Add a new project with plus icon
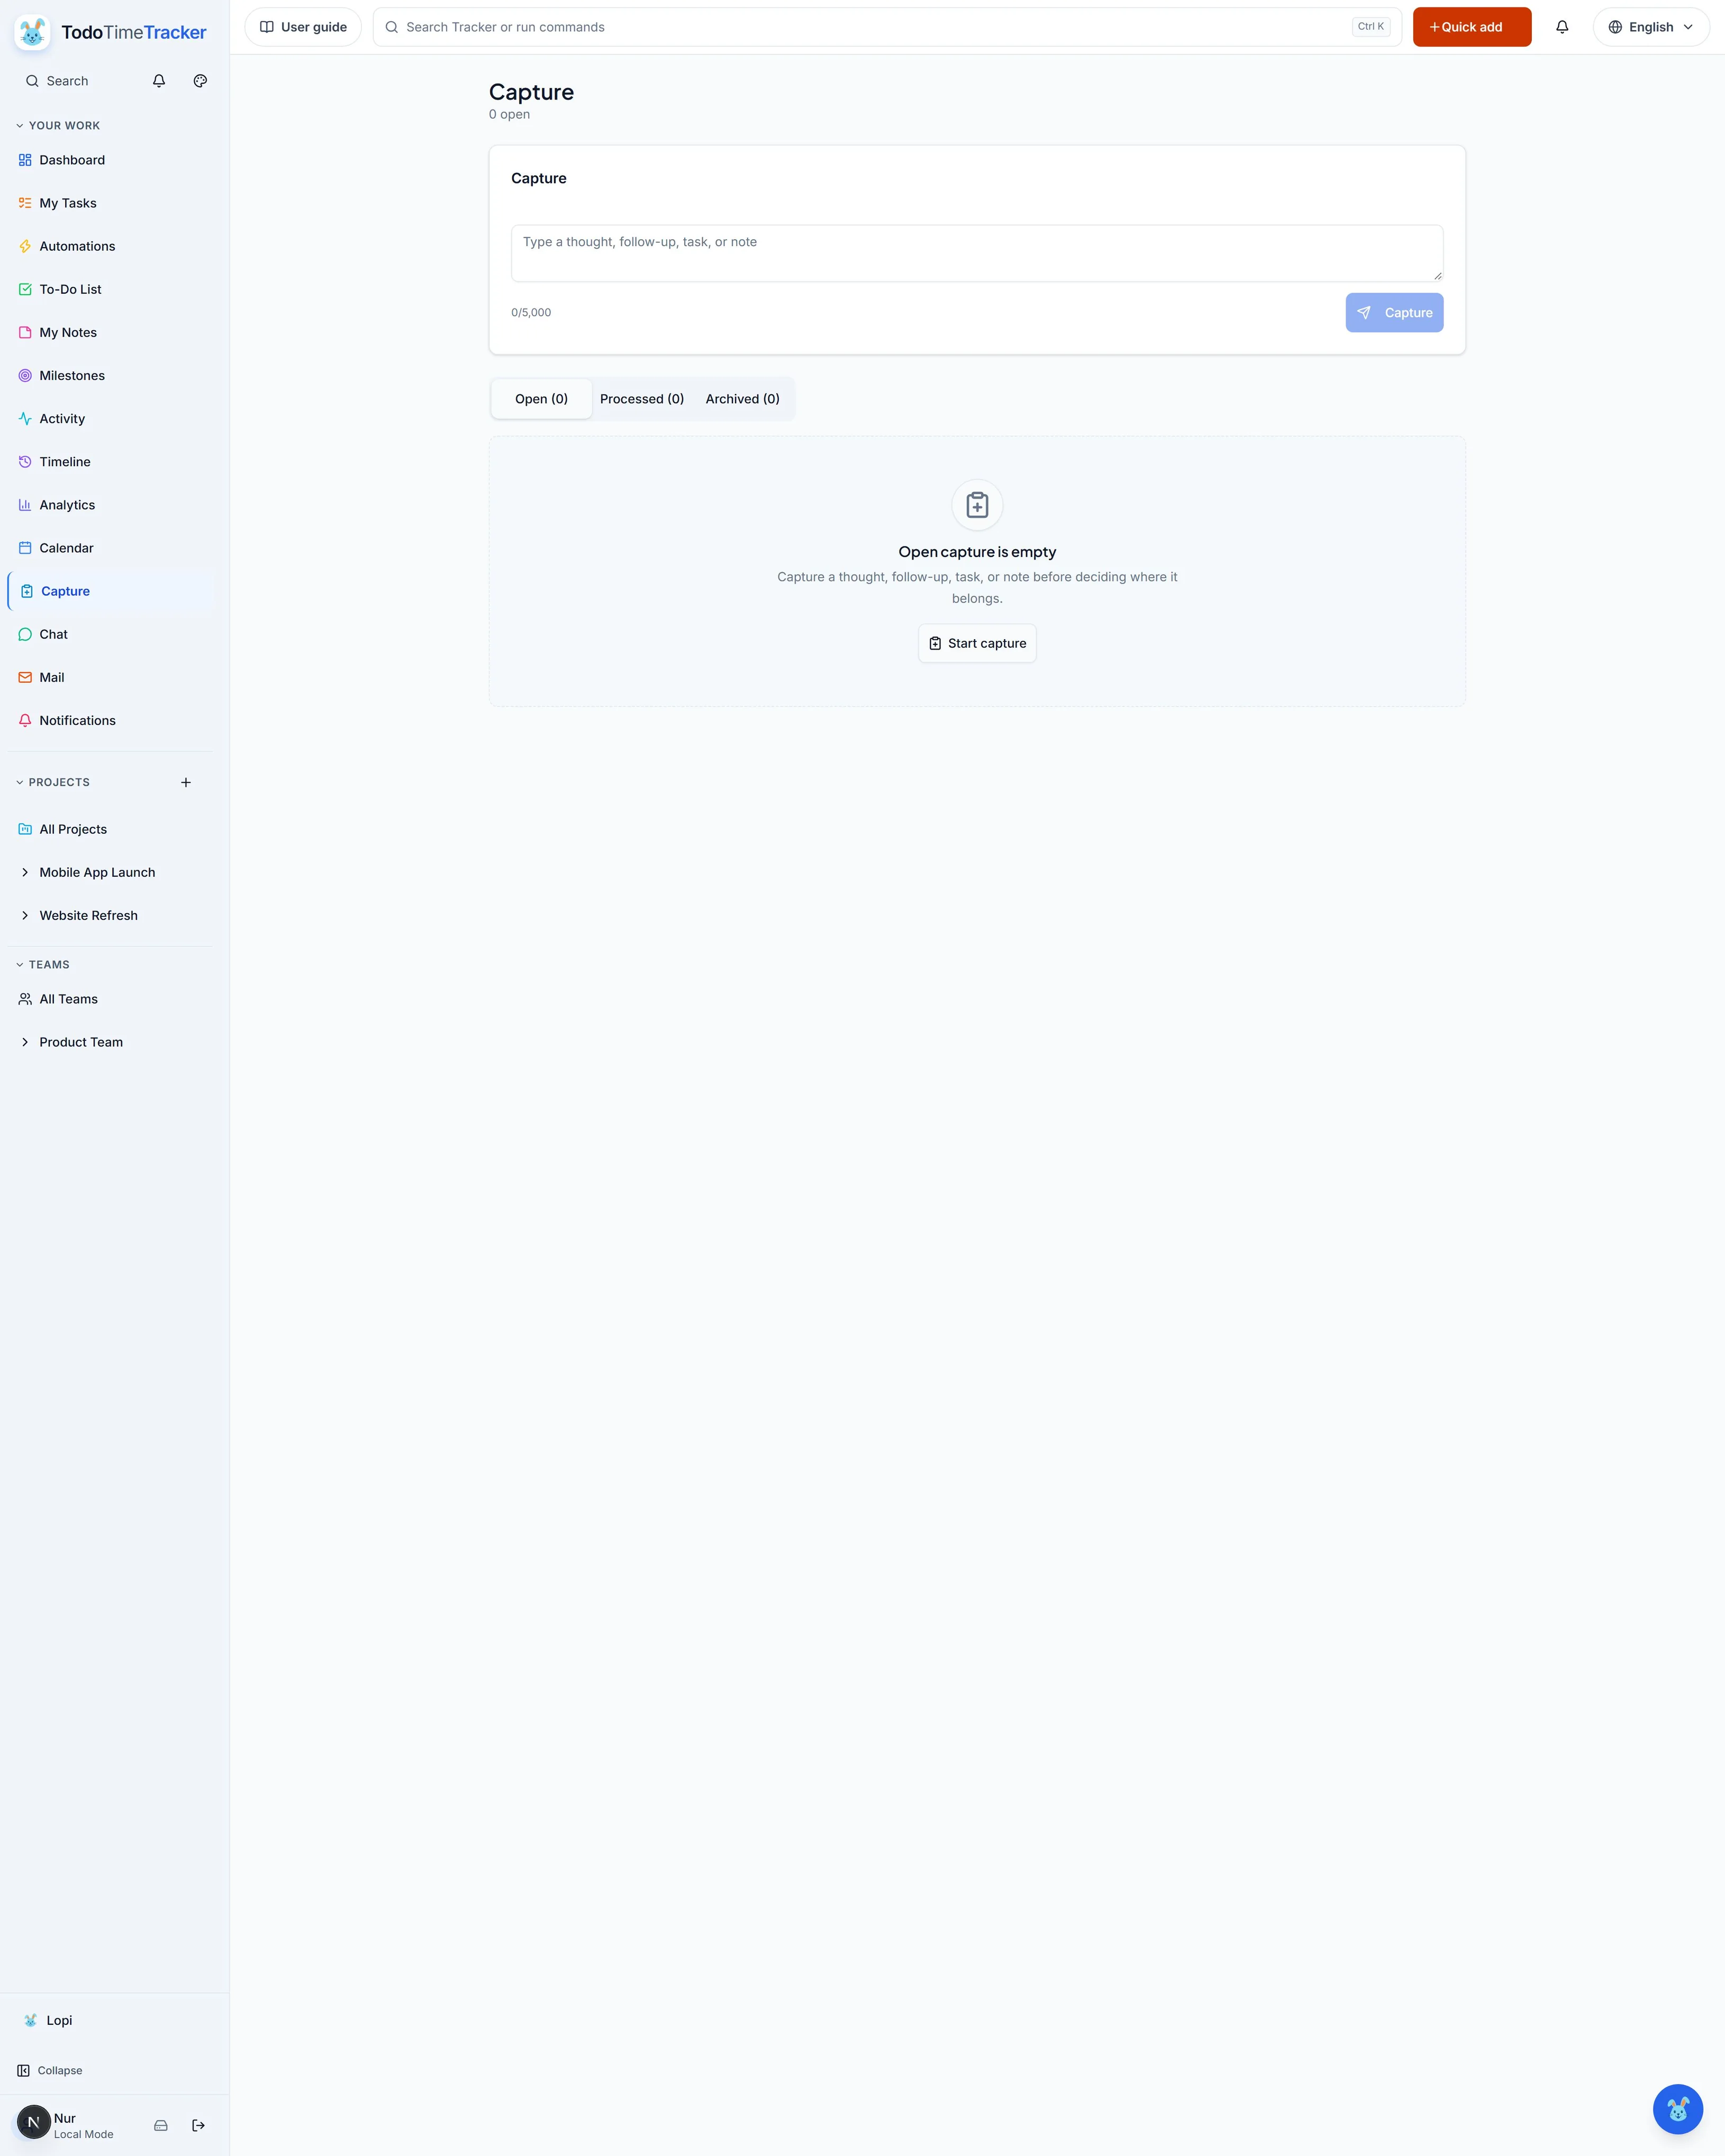The width and height of the screenshot is (1725, 2156). click(x=186, y=782)
